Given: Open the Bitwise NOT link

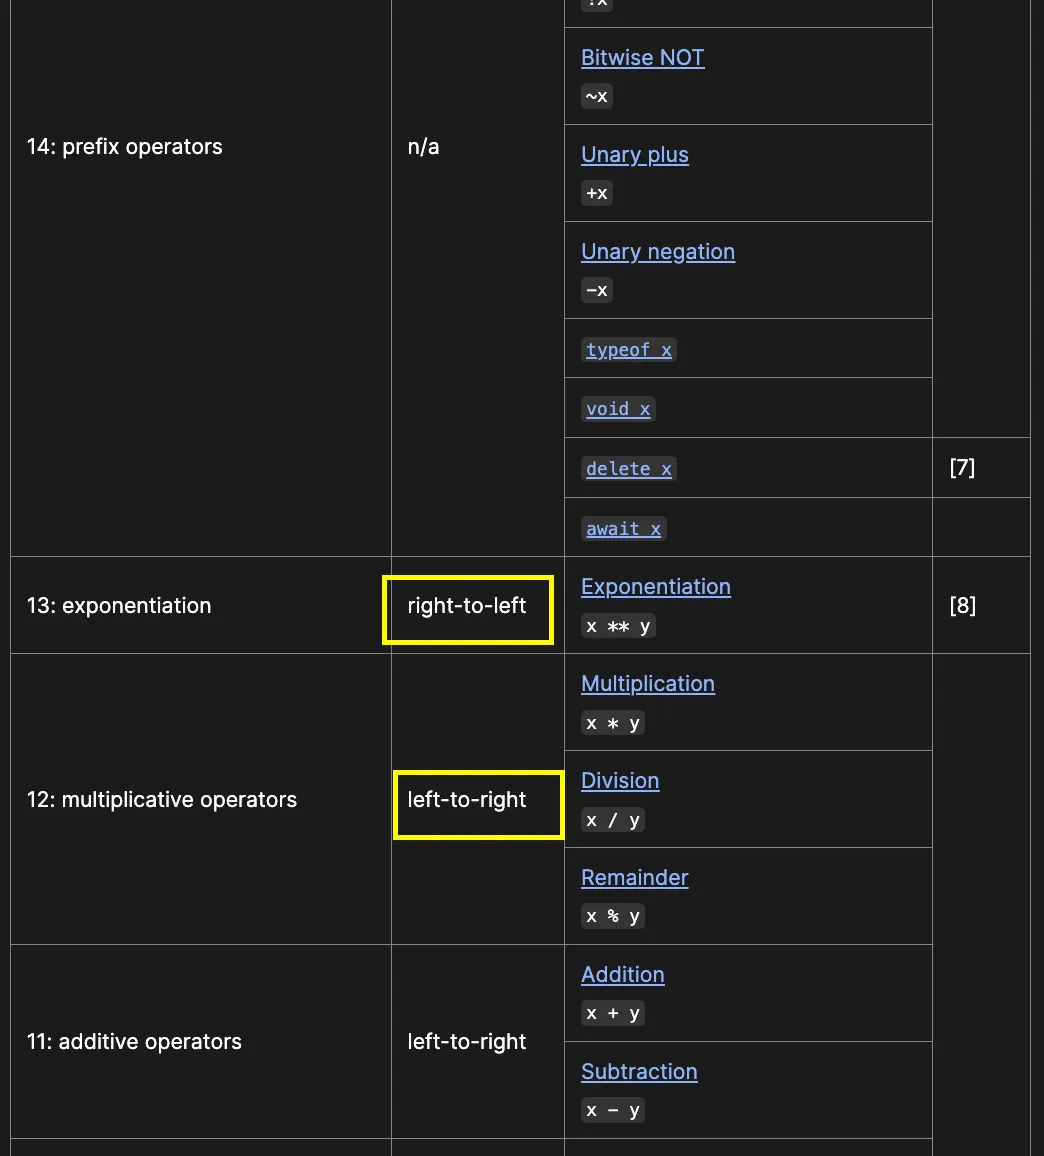Looking at the screenshot, I should click(x=642, y=58).
